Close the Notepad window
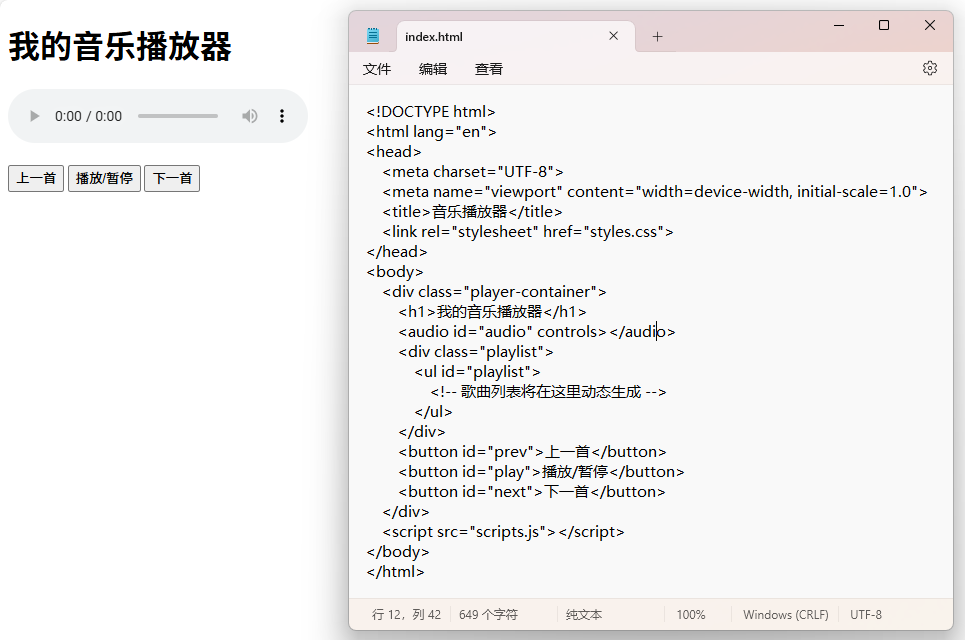 tap(930, 25)
